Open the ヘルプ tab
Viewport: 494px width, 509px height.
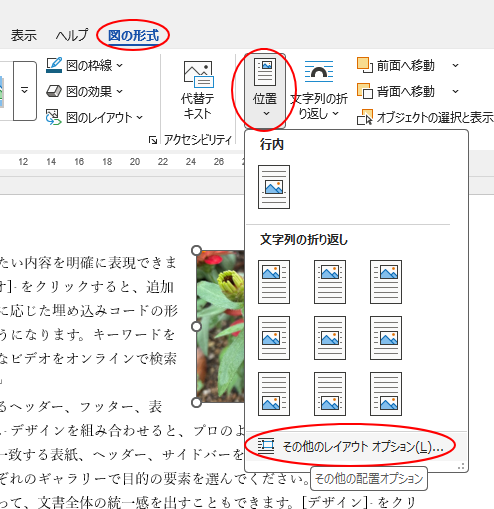click(72, 35)
